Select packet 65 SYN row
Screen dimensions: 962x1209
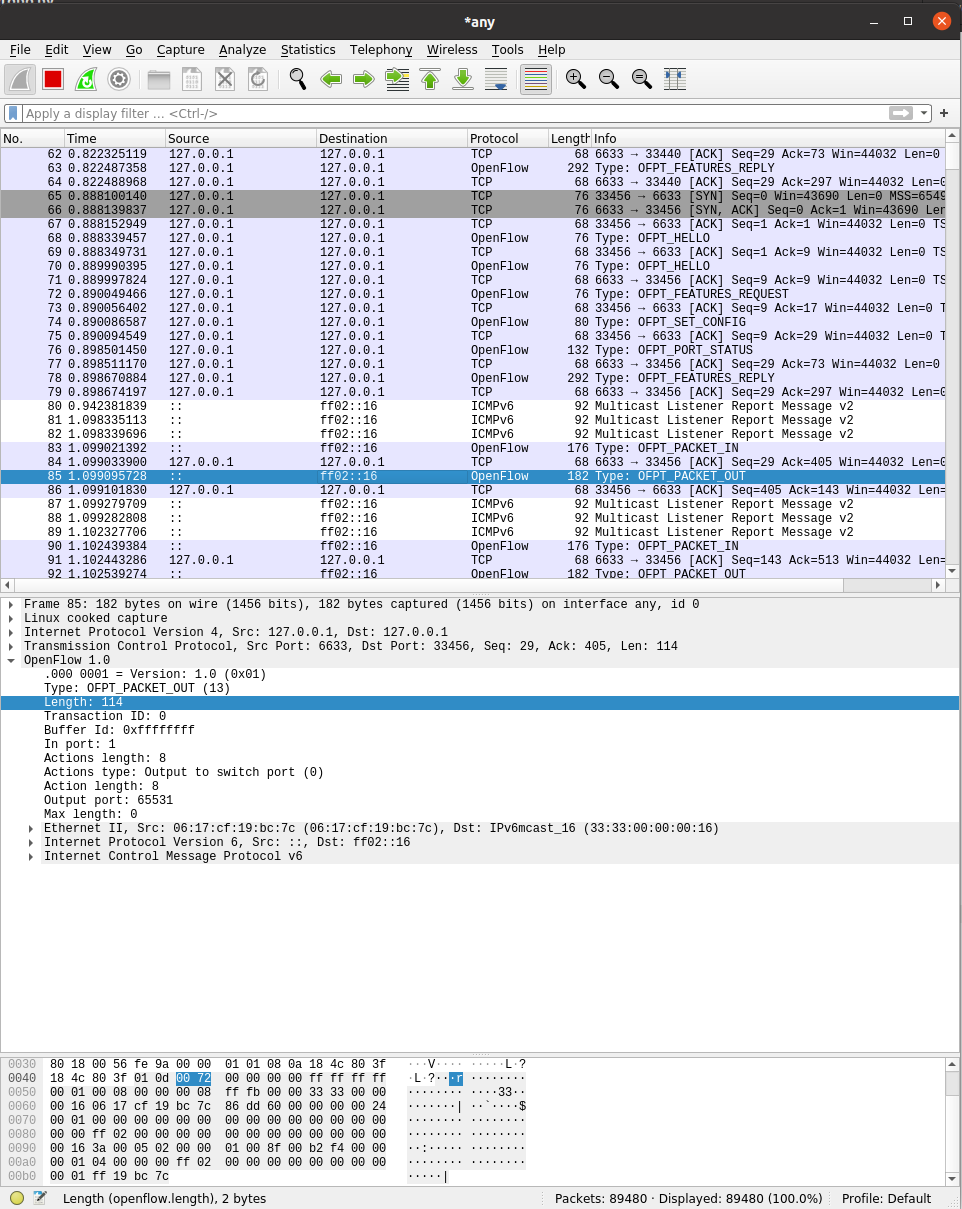point(473,196)
